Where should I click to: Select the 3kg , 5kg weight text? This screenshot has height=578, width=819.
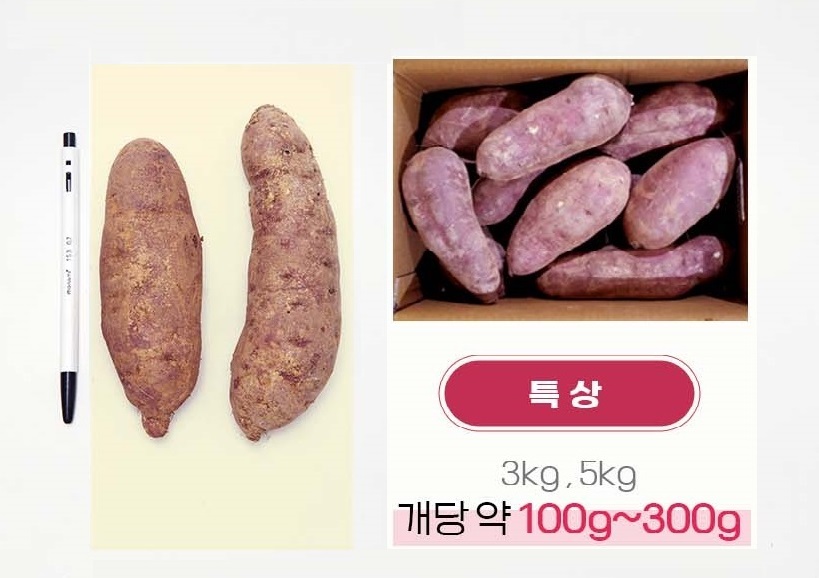click(x=568, y=476)
